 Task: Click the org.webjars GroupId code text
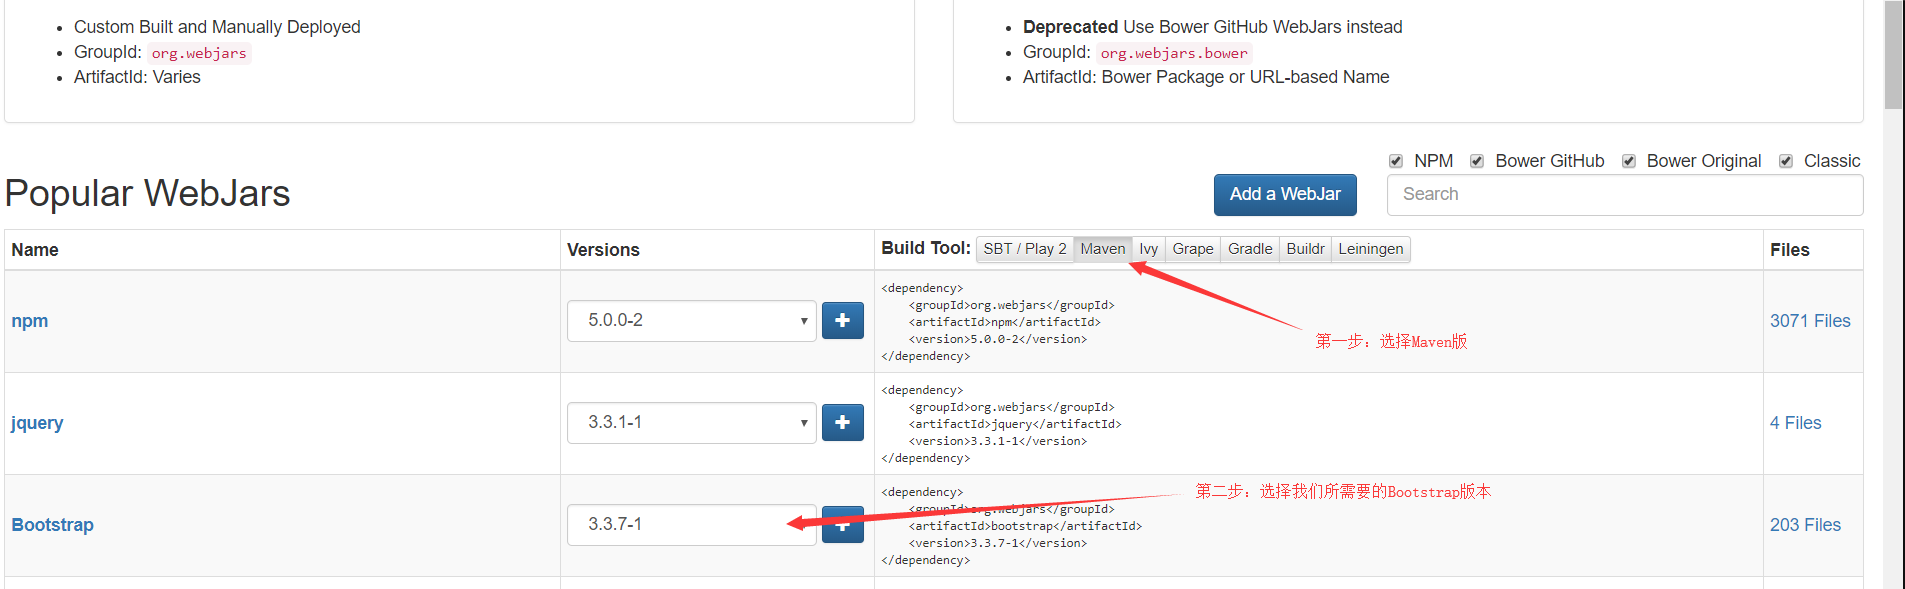[199, 53]
